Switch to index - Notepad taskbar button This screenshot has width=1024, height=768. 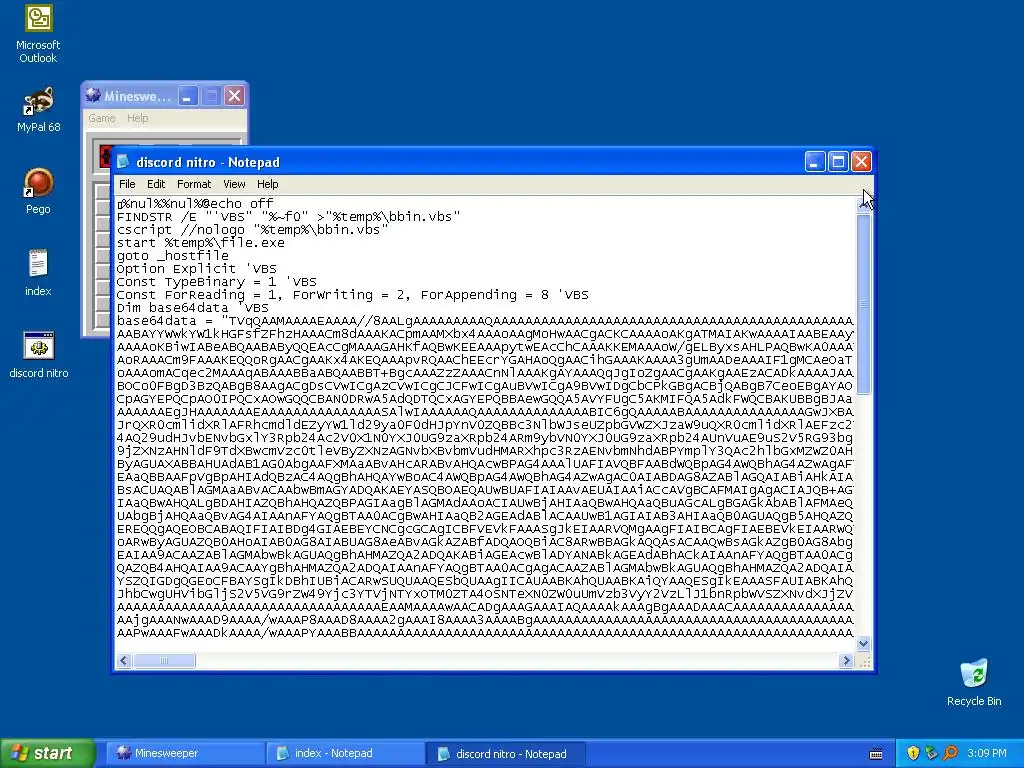[x=344, y=753]
